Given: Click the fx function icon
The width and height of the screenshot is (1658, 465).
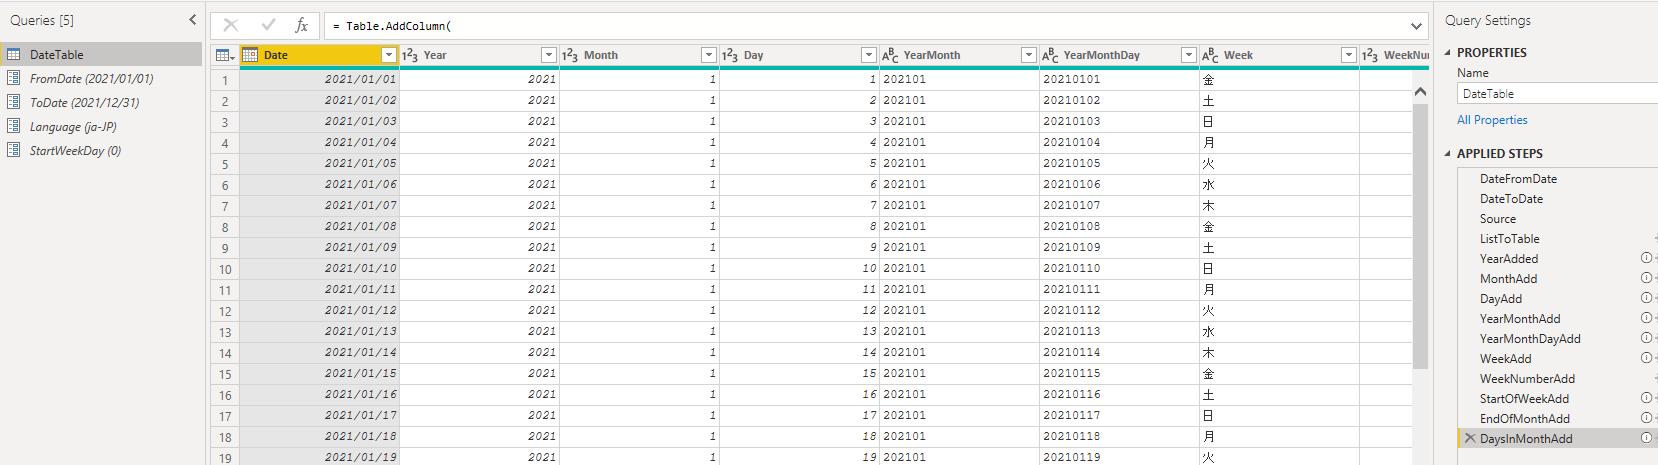Looking at the screenshot, I should pos(302,26).
